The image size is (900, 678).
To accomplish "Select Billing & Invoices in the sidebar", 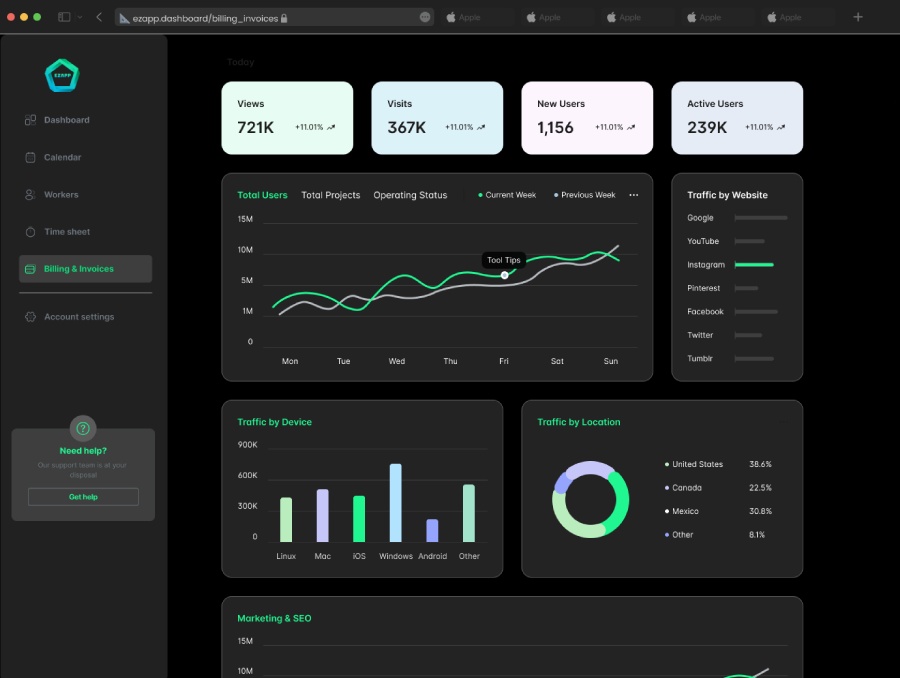I will (85, 269).
